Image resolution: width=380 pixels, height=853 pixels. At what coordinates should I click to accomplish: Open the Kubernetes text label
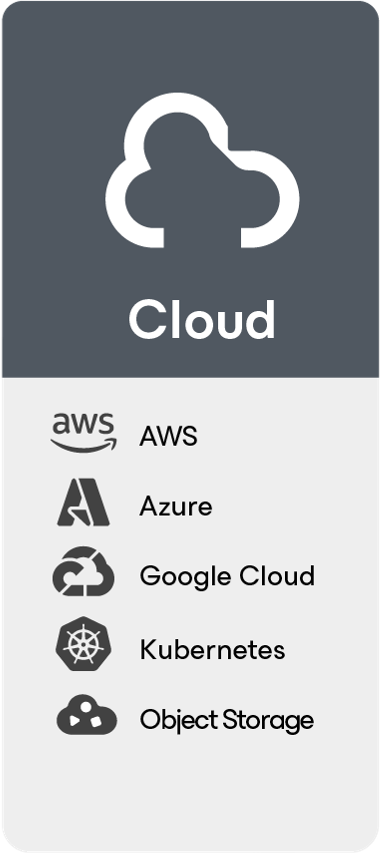[212, 650]
